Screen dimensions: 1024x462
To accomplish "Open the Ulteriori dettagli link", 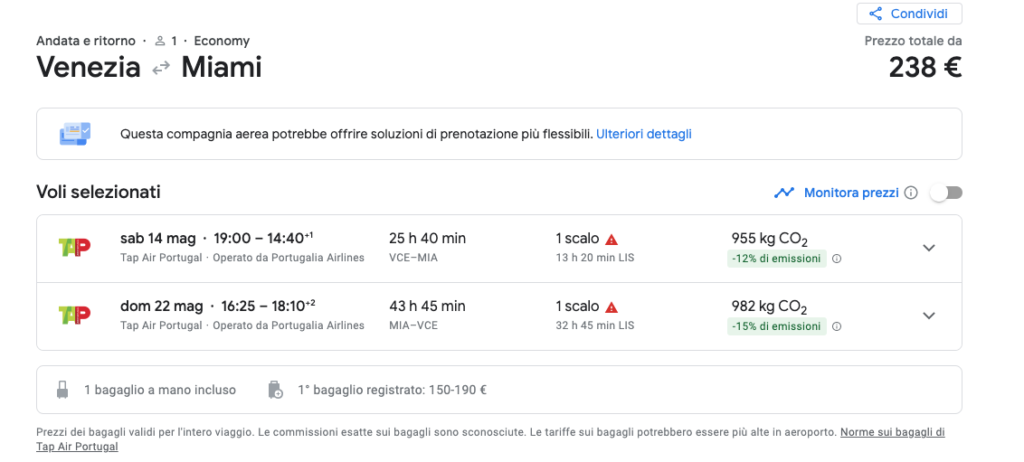I will point(643,134).
